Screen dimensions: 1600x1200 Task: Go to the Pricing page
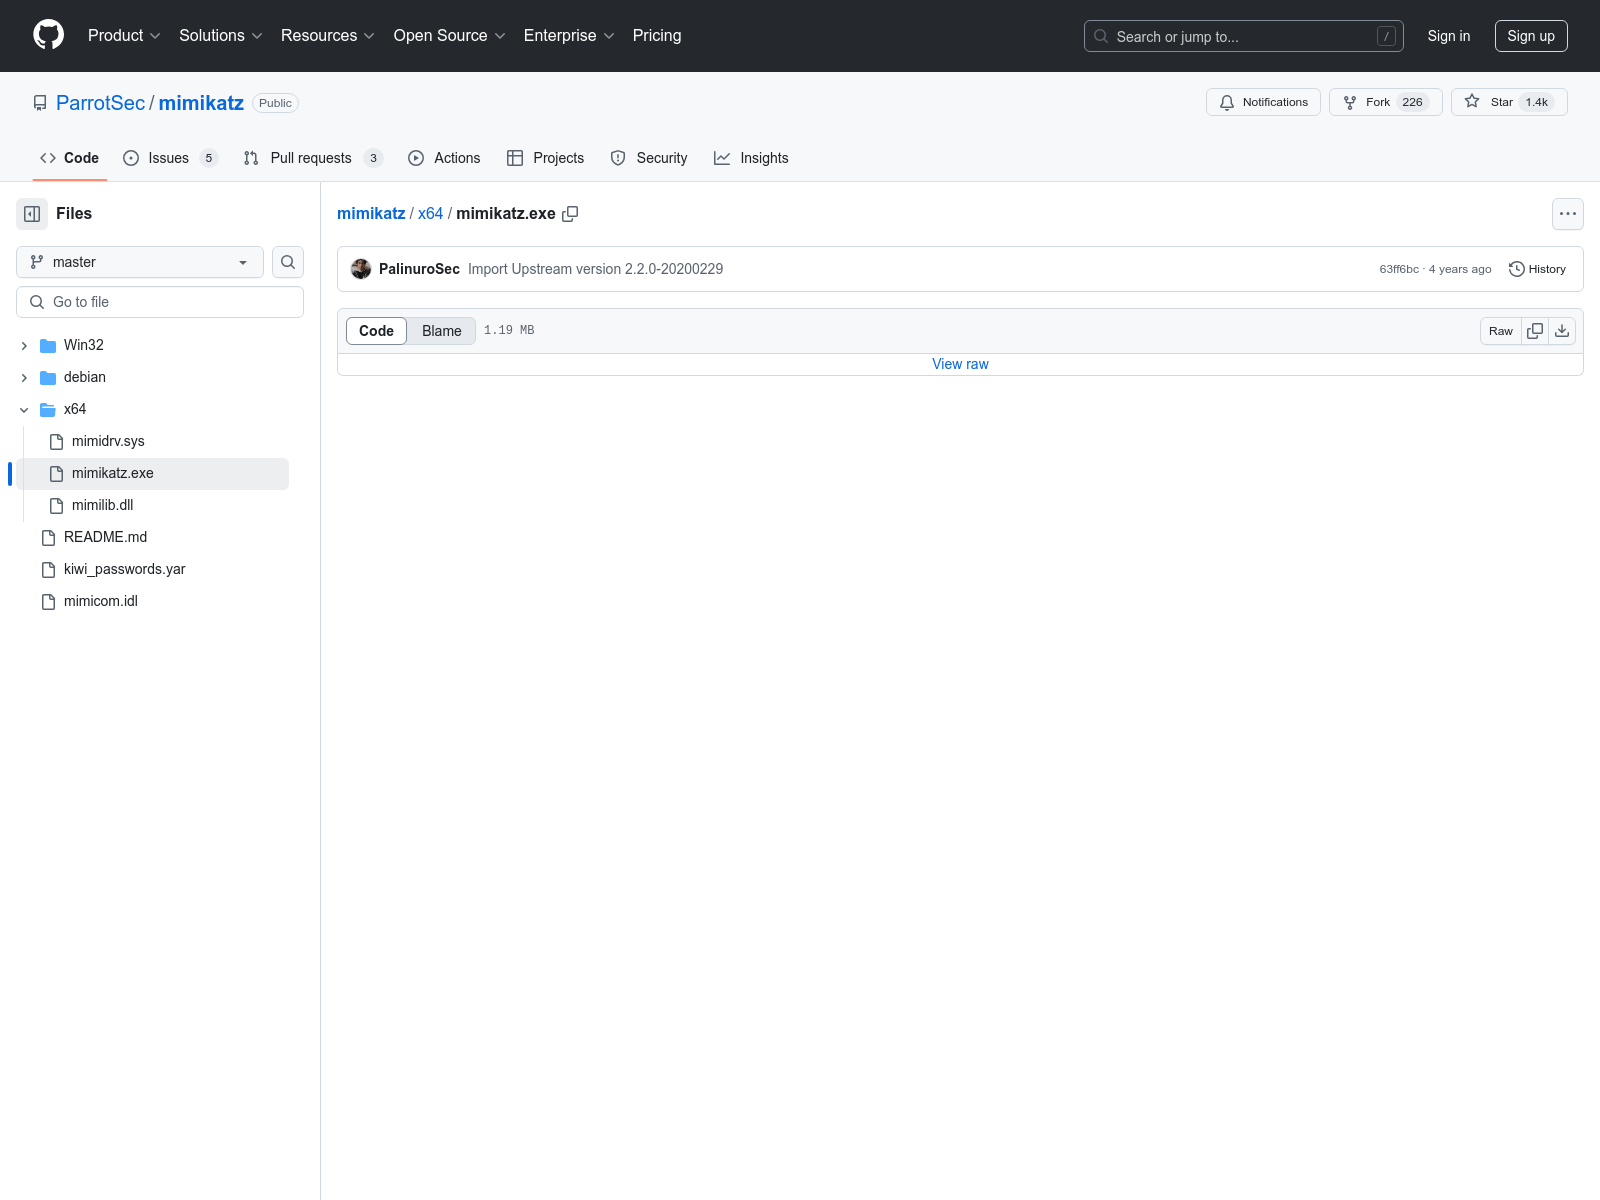tap(657, 35)
